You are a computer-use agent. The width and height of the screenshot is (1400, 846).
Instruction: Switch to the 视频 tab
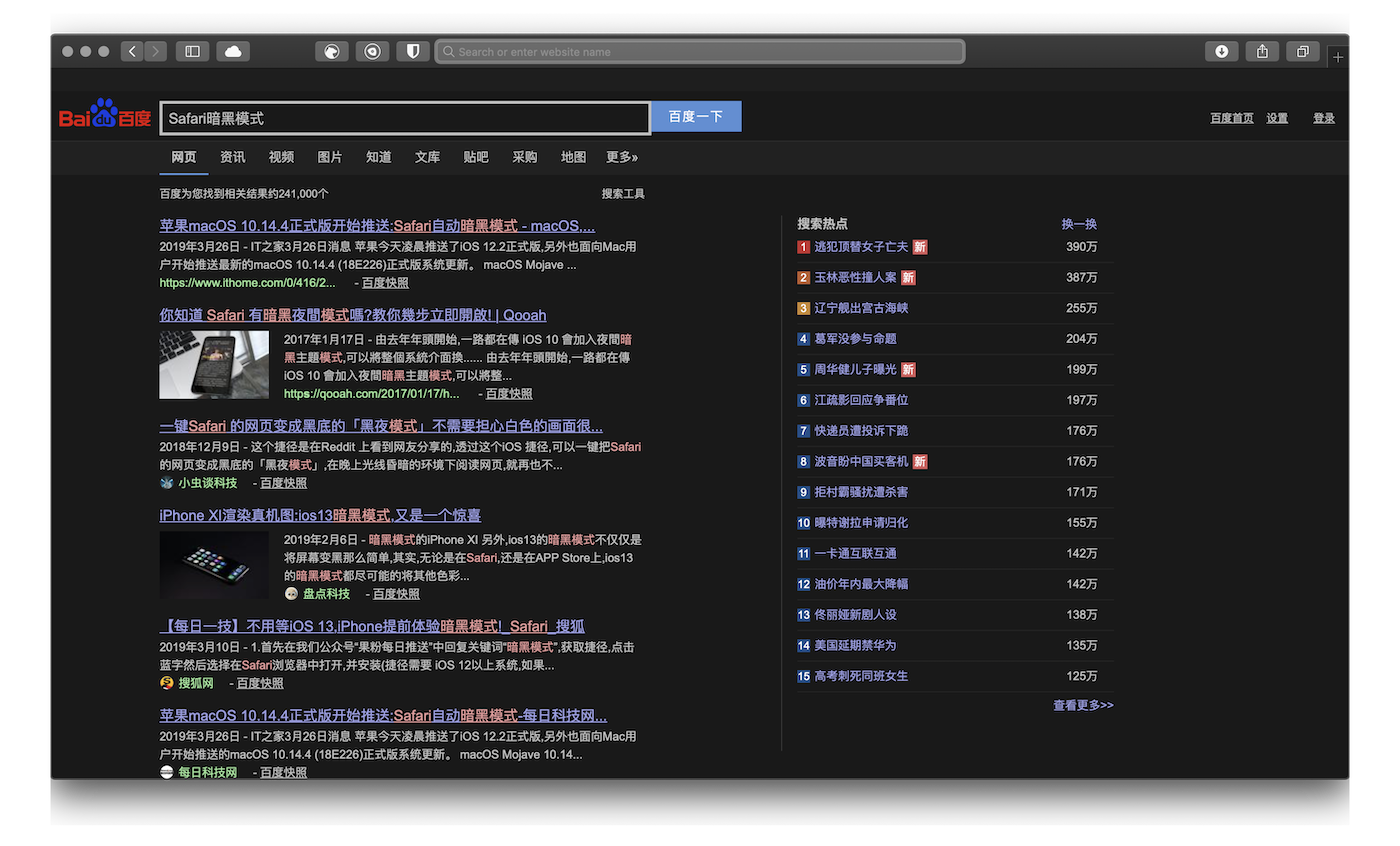pyautogui.click(x=281, y=157)
